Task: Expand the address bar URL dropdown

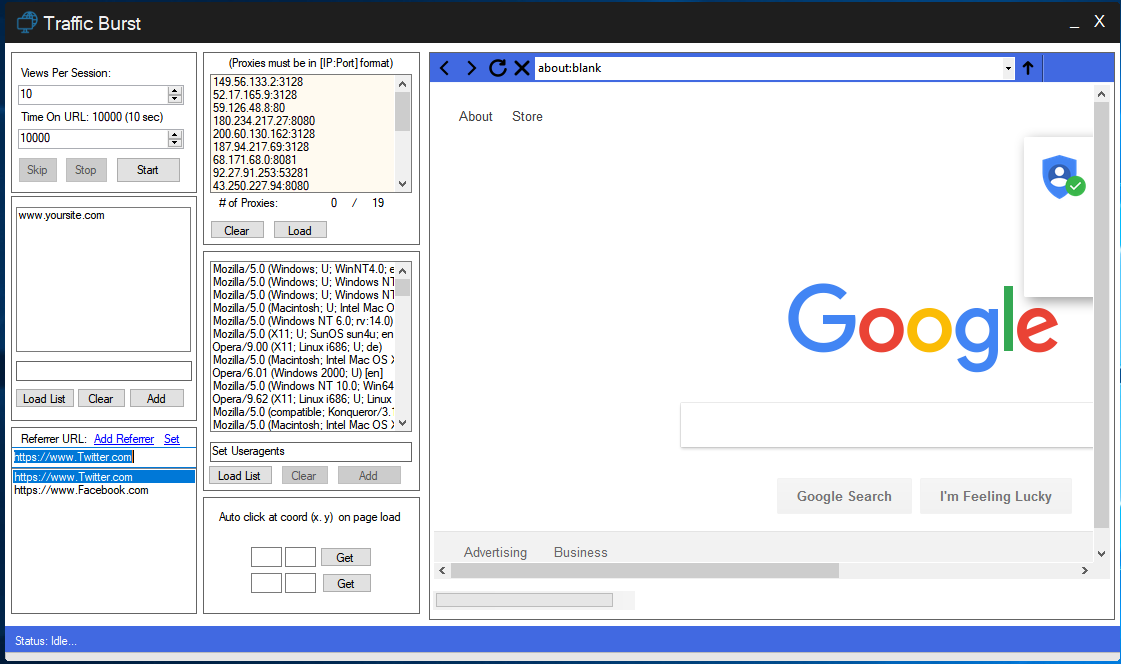Action: pyautogui.click(x=1008, y=68)
